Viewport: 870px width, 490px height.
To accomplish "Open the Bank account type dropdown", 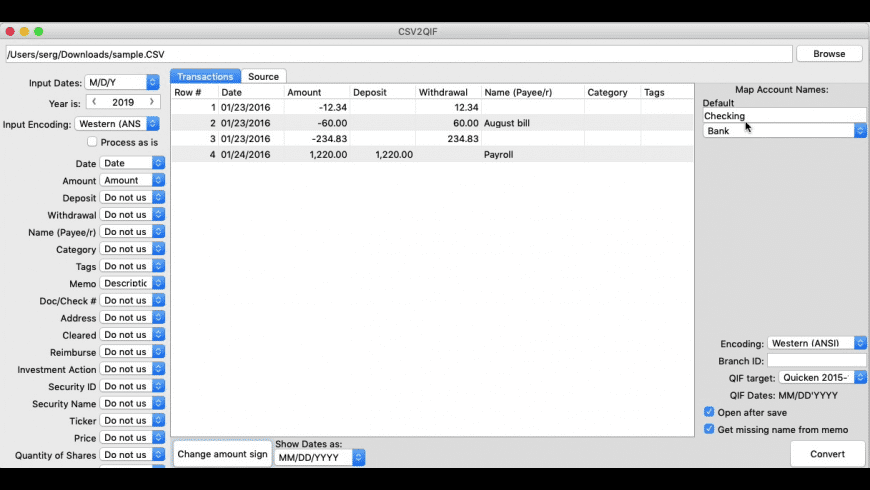I will [x=784, y=131].
